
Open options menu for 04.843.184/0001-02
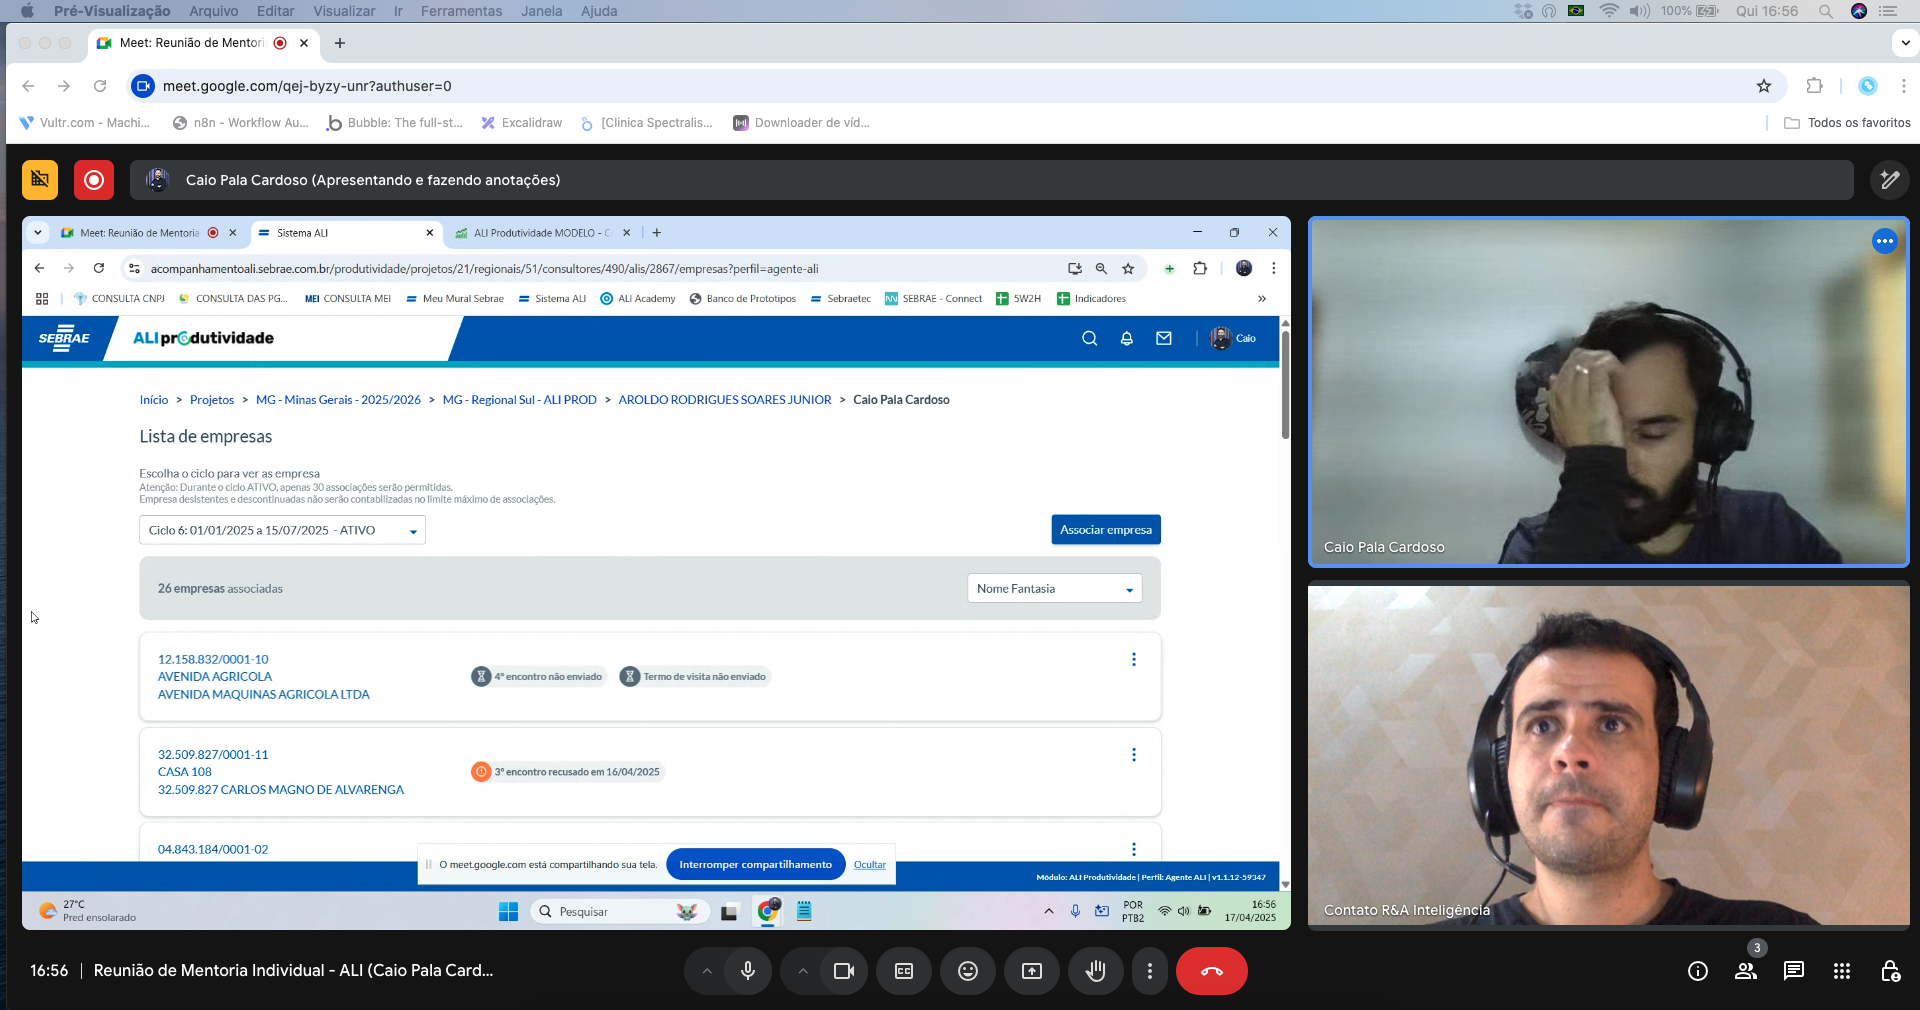(x=1134, y=849)
